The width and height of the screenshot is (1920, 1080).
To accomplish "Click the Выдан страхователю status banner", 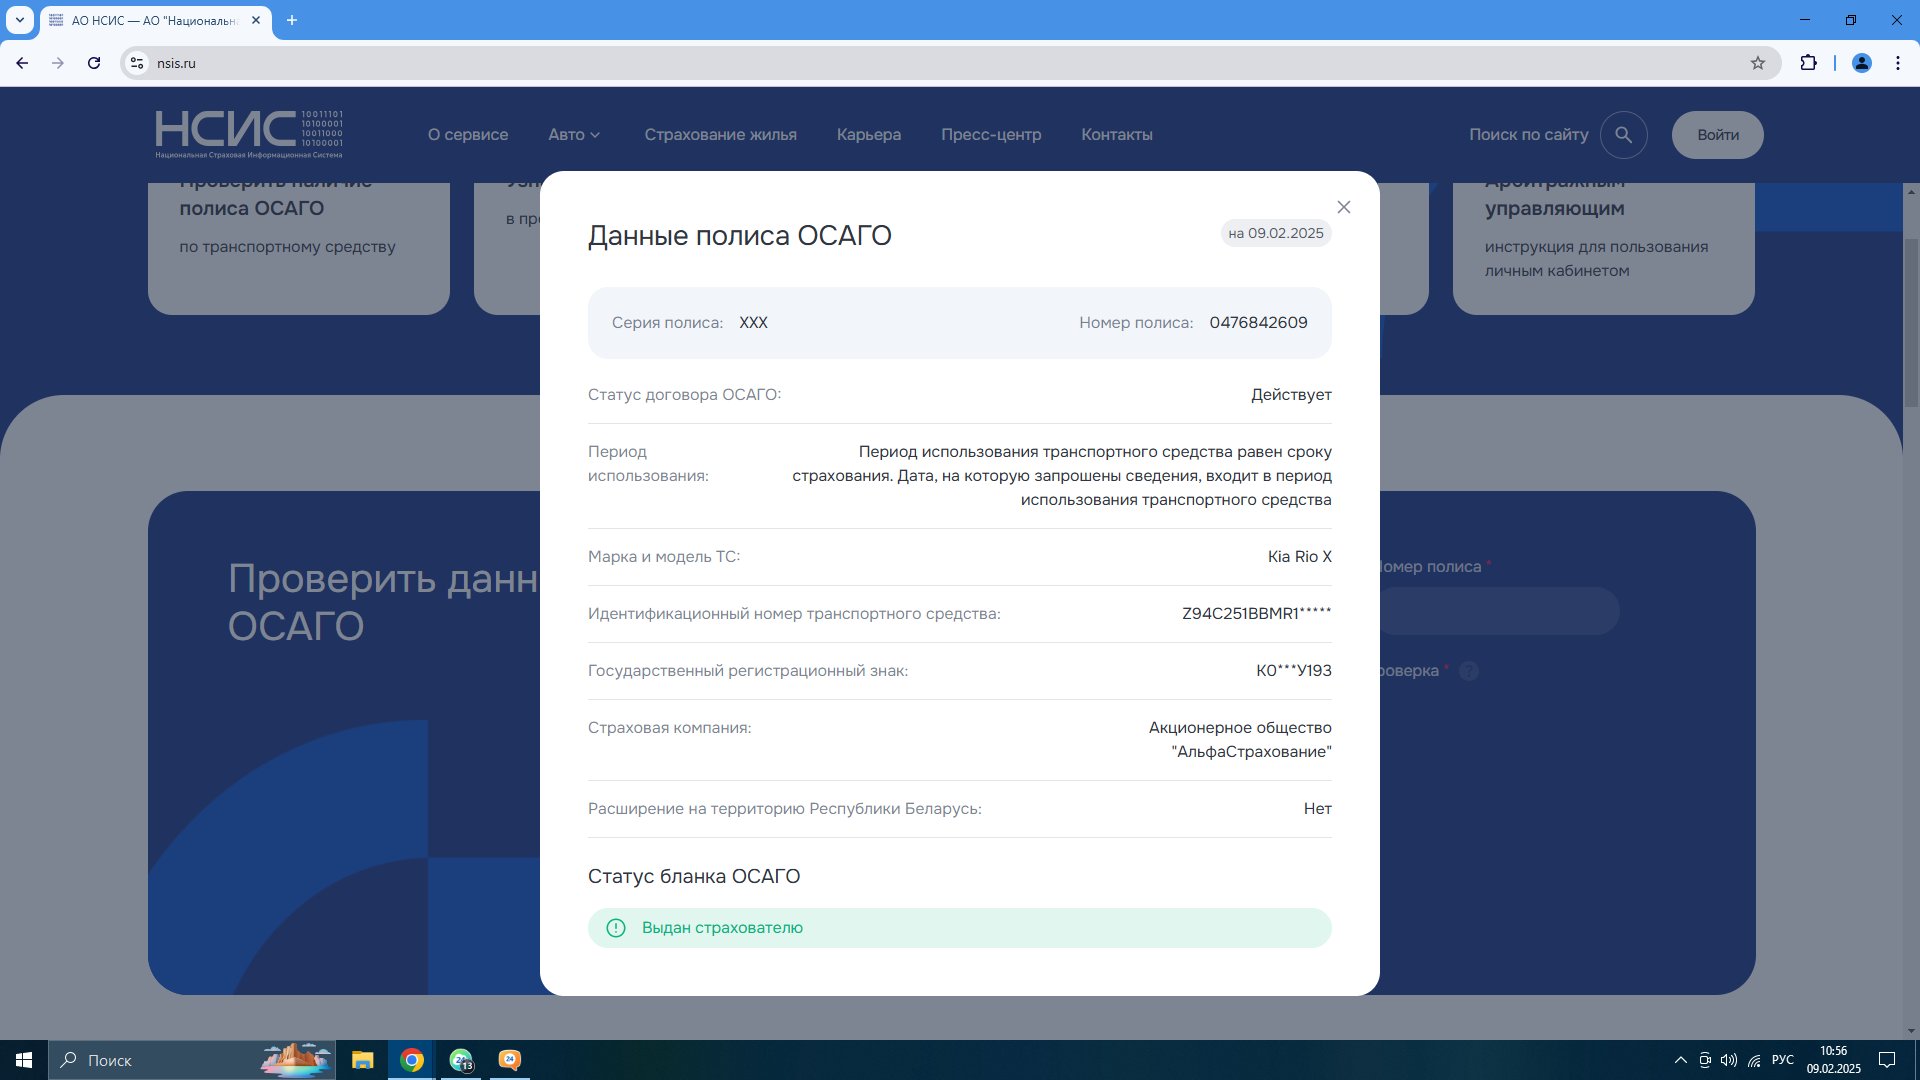I will 959,927.
